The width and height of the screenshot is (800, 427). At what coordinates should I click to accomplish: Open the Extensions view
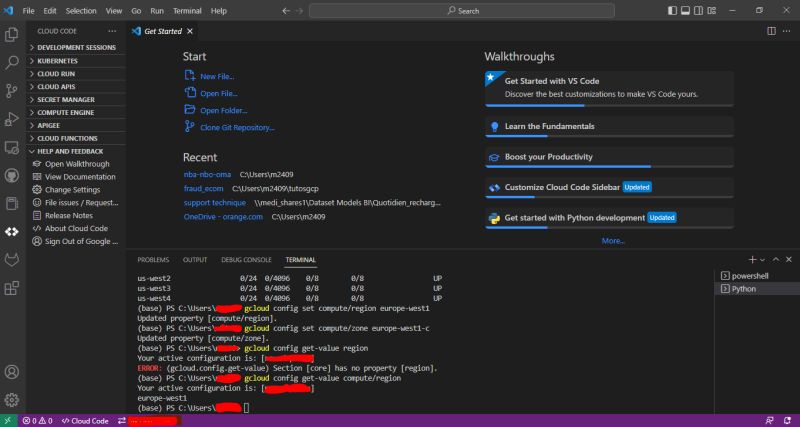point(12,288)
